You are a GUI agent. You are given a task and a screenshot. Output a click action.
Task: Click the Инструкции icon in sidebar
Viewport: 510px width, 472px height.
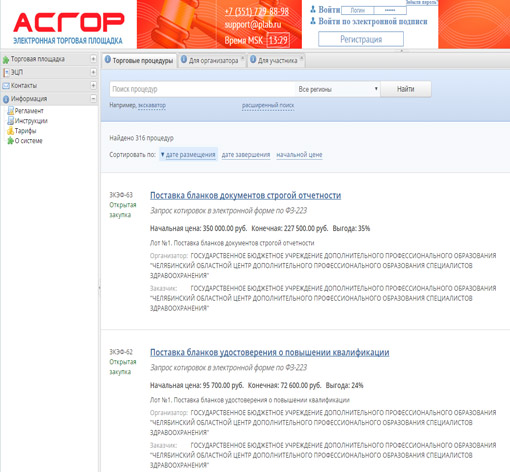[x=10, y=121]
